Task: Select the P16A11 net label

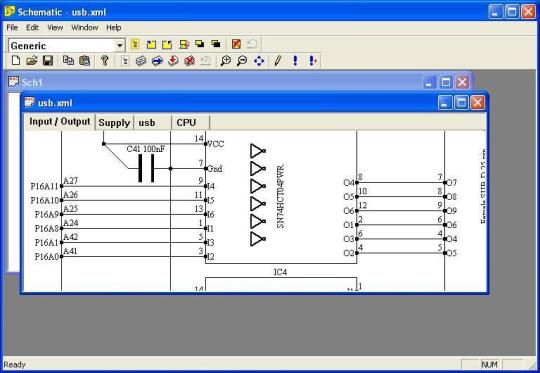Action: click(x=45, y=186)
